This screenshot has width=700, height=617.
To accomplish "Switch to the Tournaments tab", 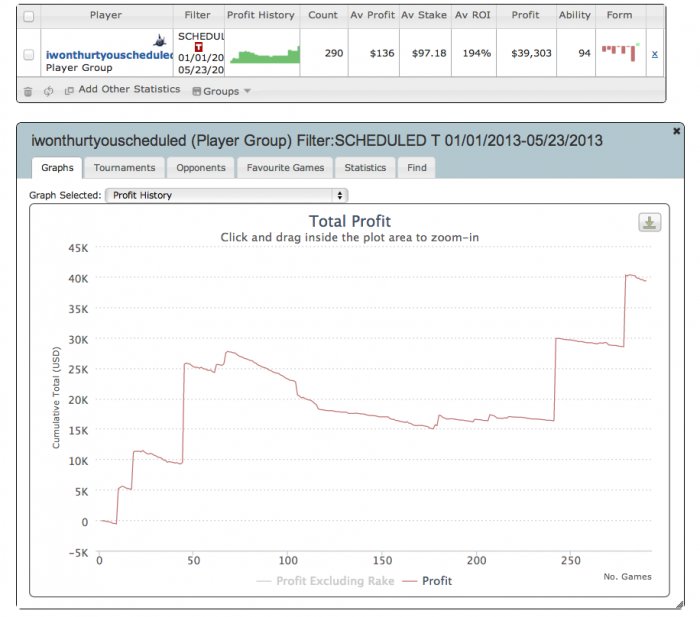I will point(125,168).
